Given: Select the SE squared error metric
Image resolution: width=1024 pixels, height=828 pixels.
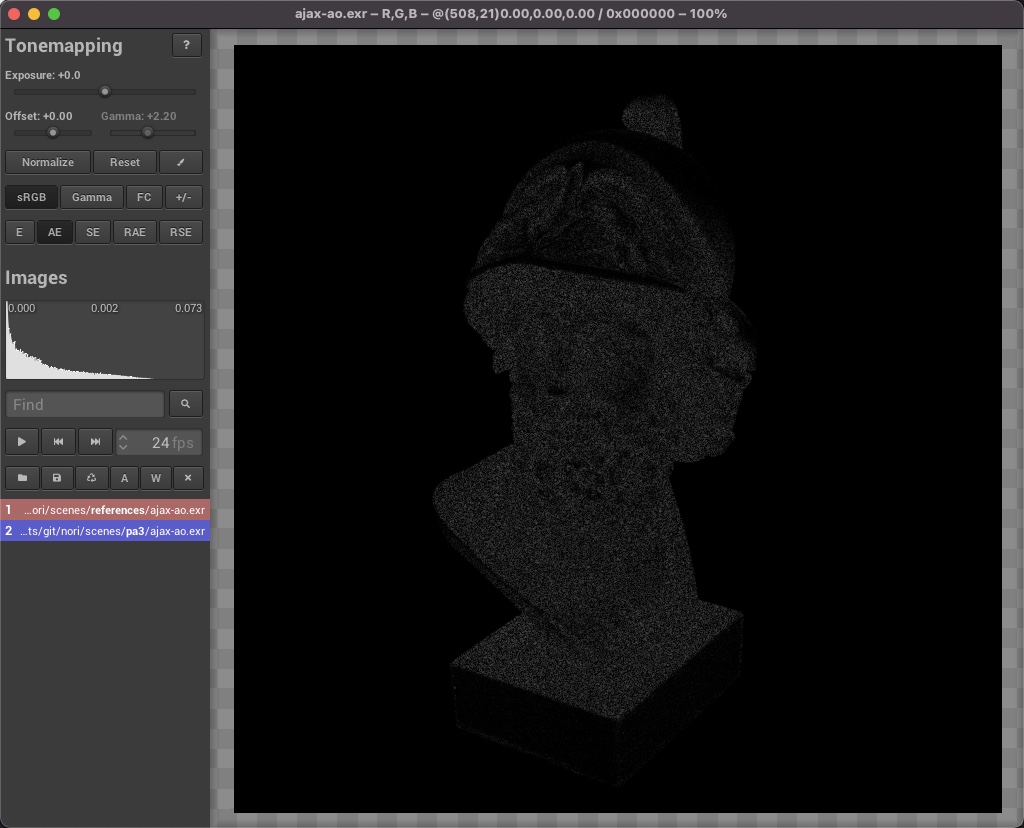Looking at the screenshot, I should [93, 232].
